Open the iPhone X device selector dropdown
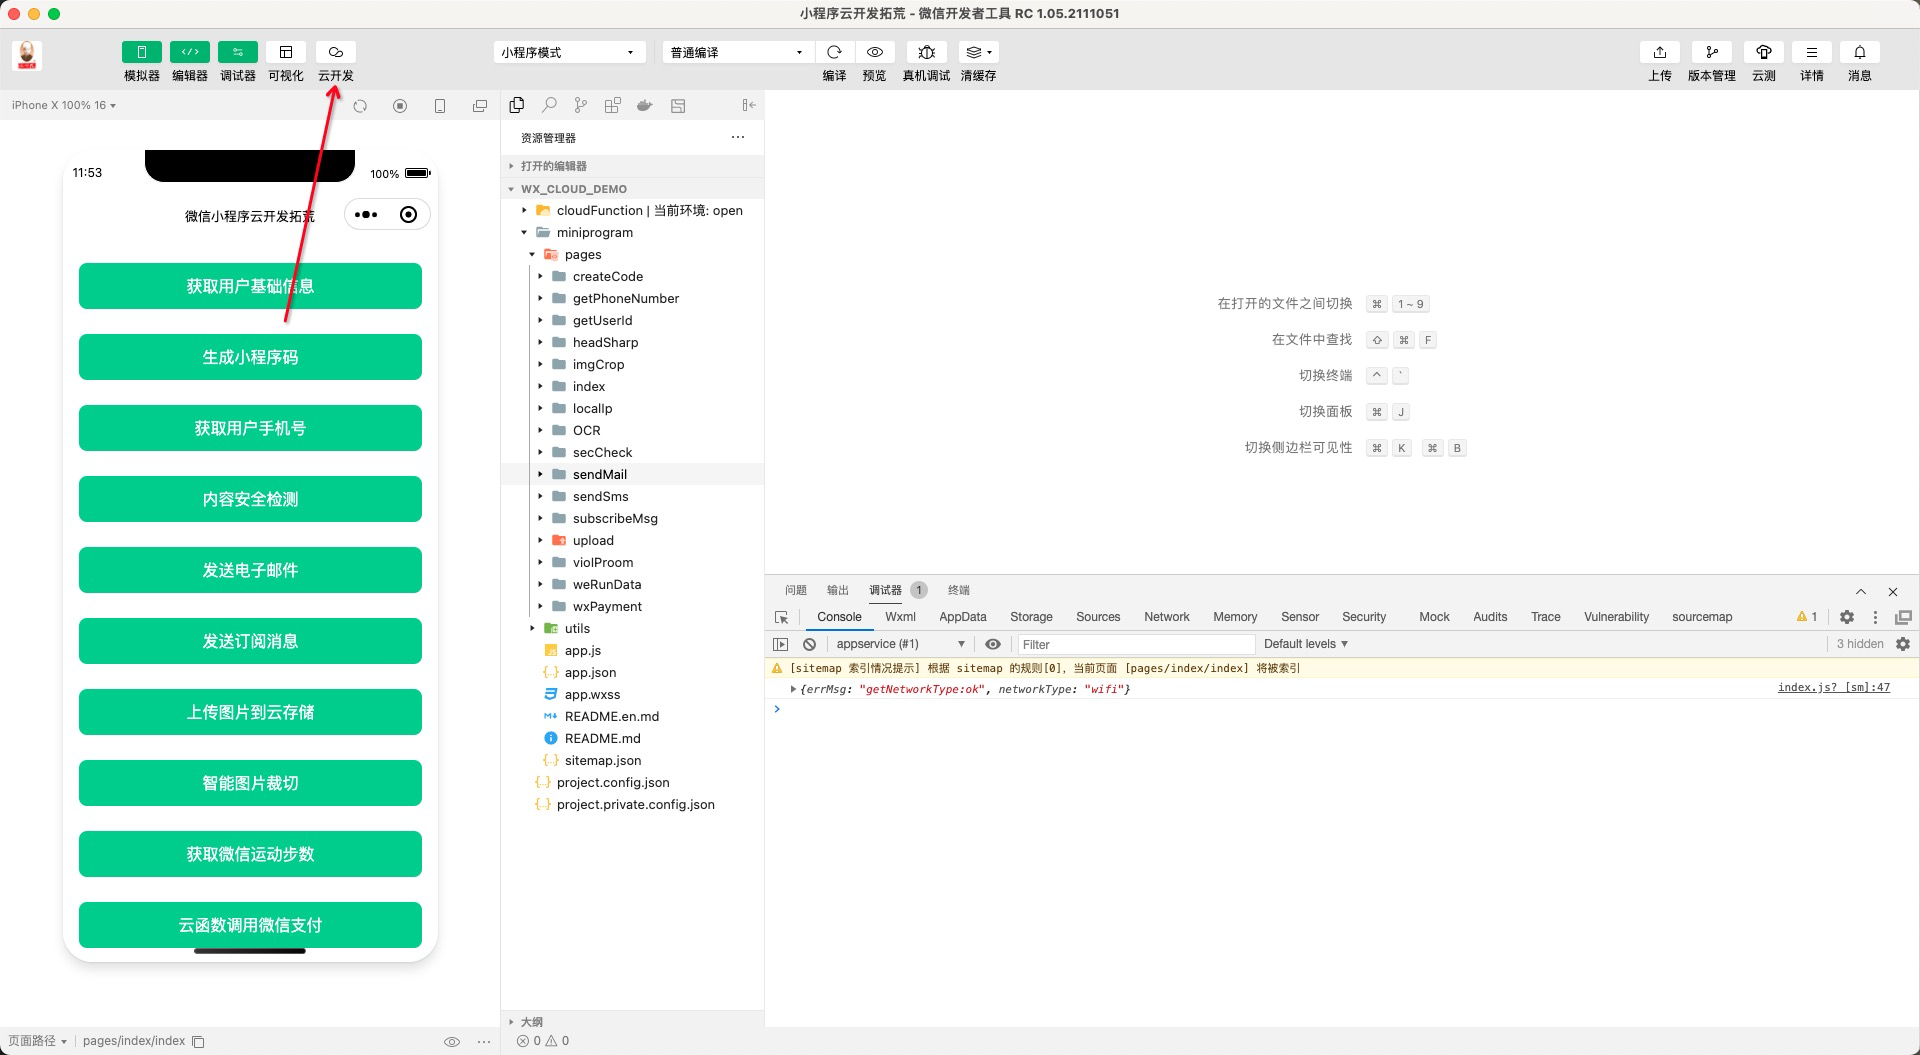The width and height of the screenshot is (1920, 1055). [x=64, y=105]
